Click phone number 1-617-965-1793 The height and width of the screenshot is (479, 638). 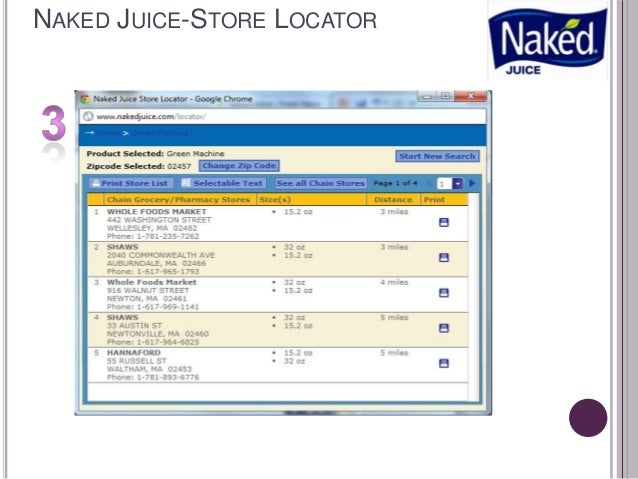click(x=168, y=271)
